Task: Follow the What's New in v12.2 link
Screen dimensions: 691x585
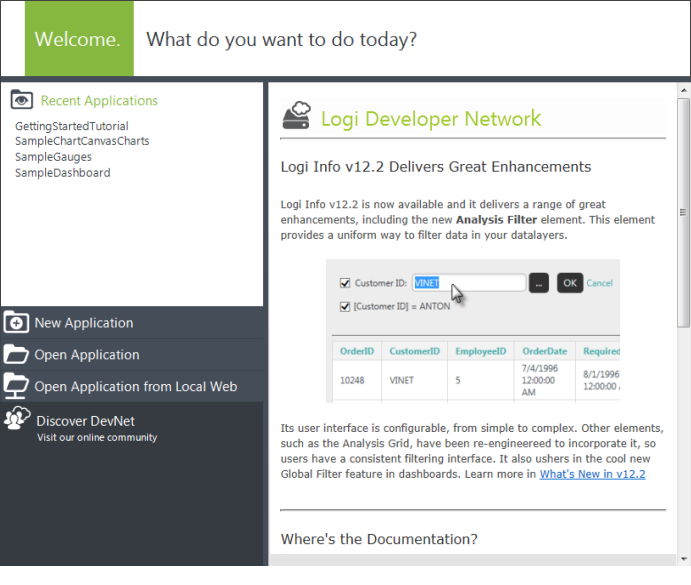Action: point(592,474)
